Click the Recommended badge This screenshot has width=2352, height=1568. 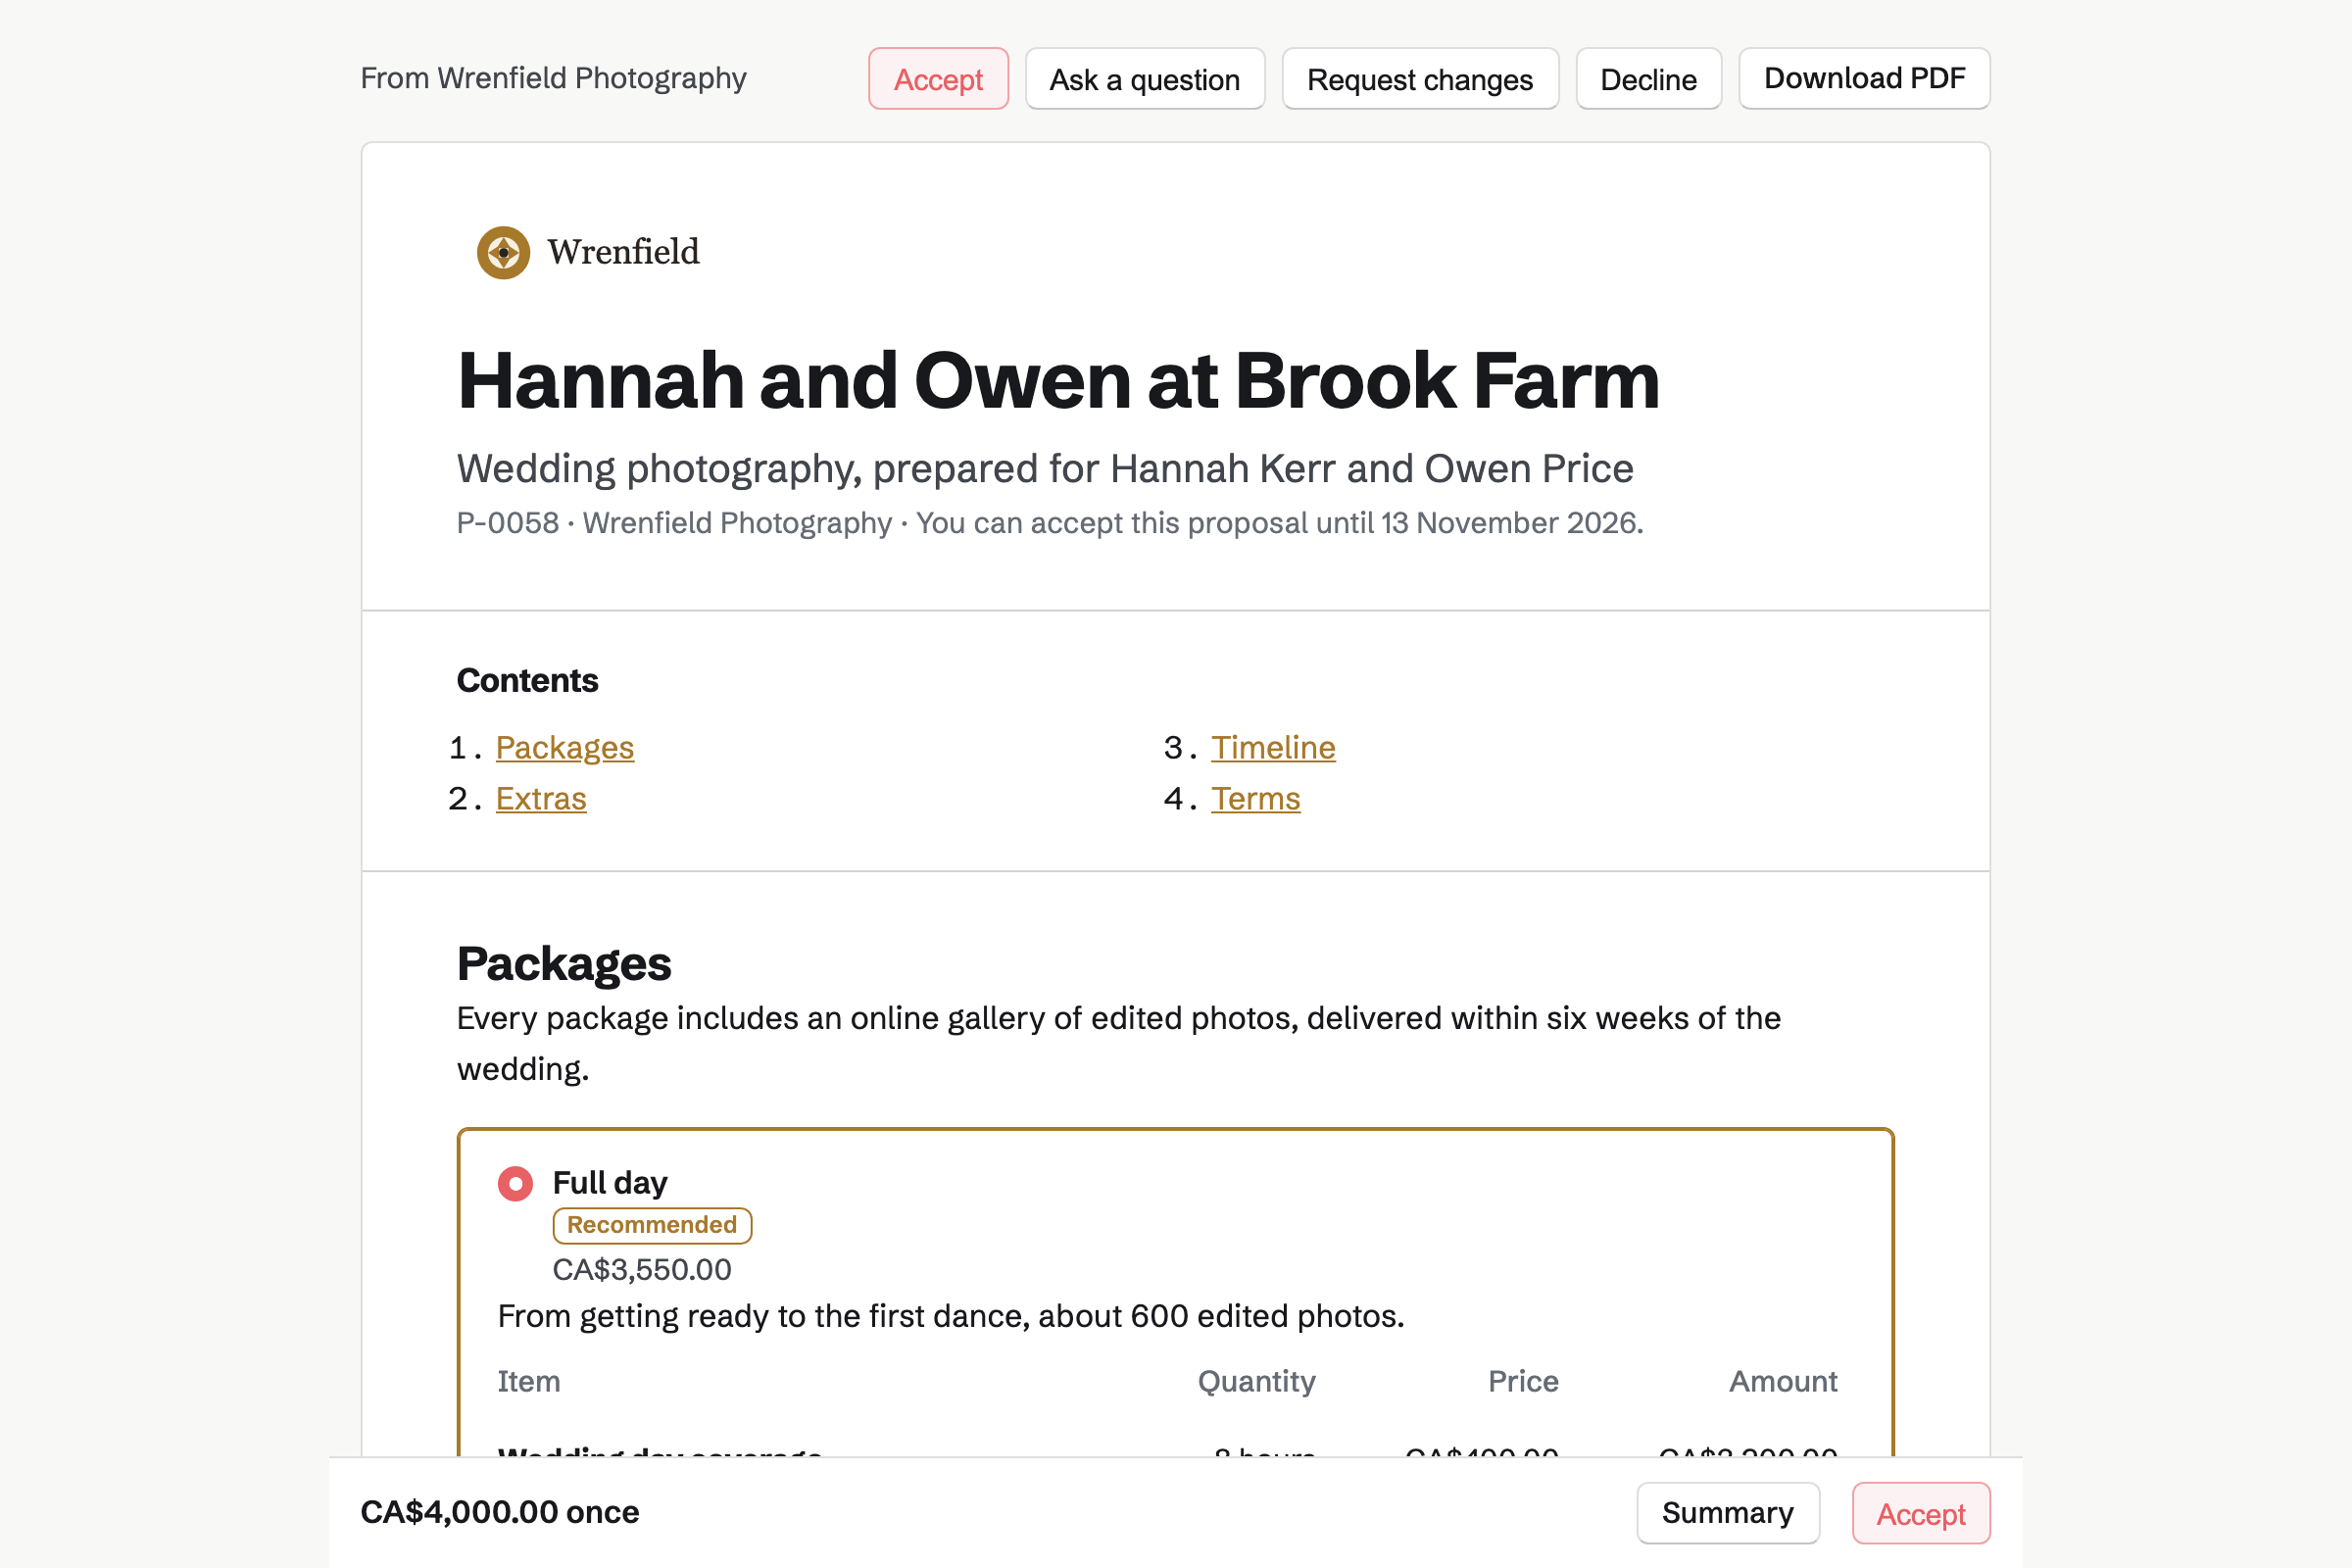click(x=652, y=1225)
